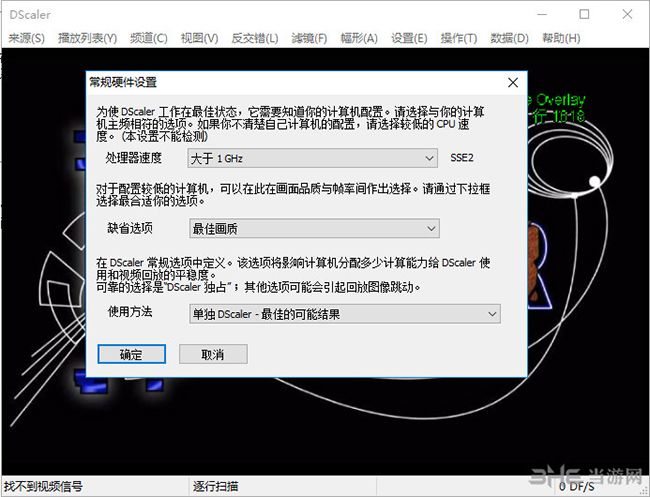Click the SSE2 label
The height and width of the screenshot is (497, 650).
click(462, 158)
